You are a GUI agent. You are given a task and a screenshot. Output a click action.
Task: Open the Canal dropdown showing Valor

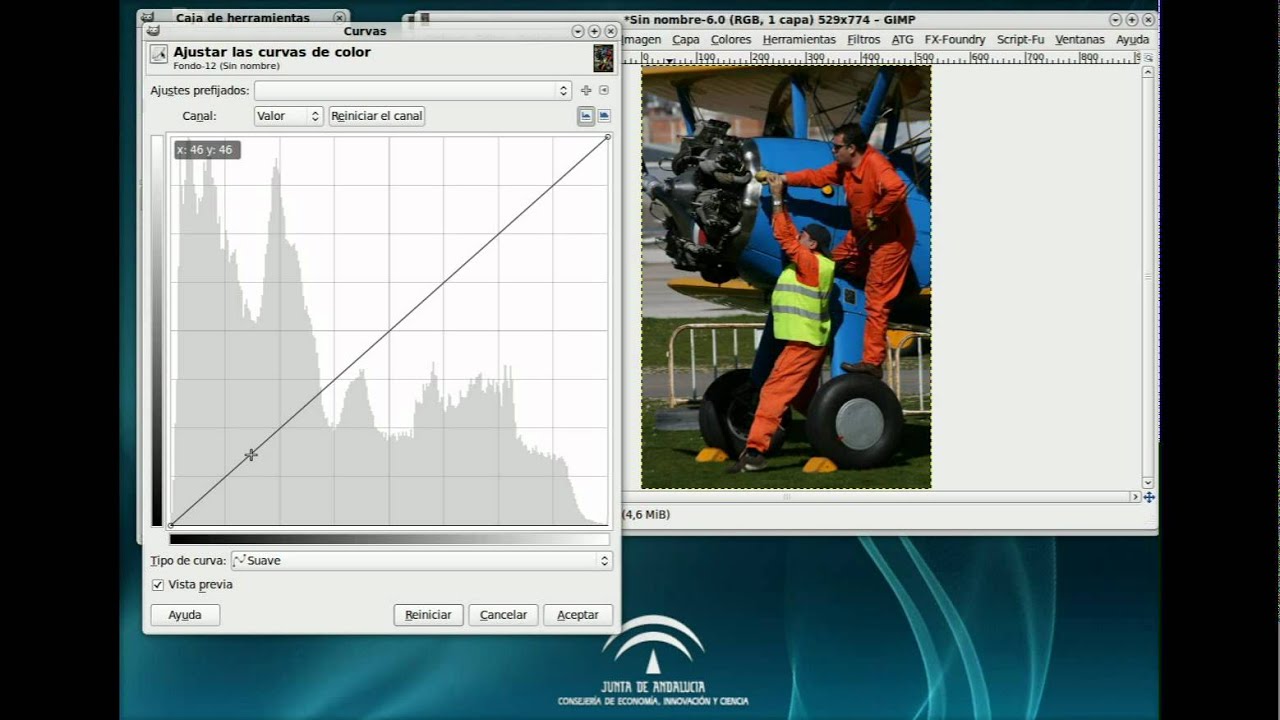point(287,116)
